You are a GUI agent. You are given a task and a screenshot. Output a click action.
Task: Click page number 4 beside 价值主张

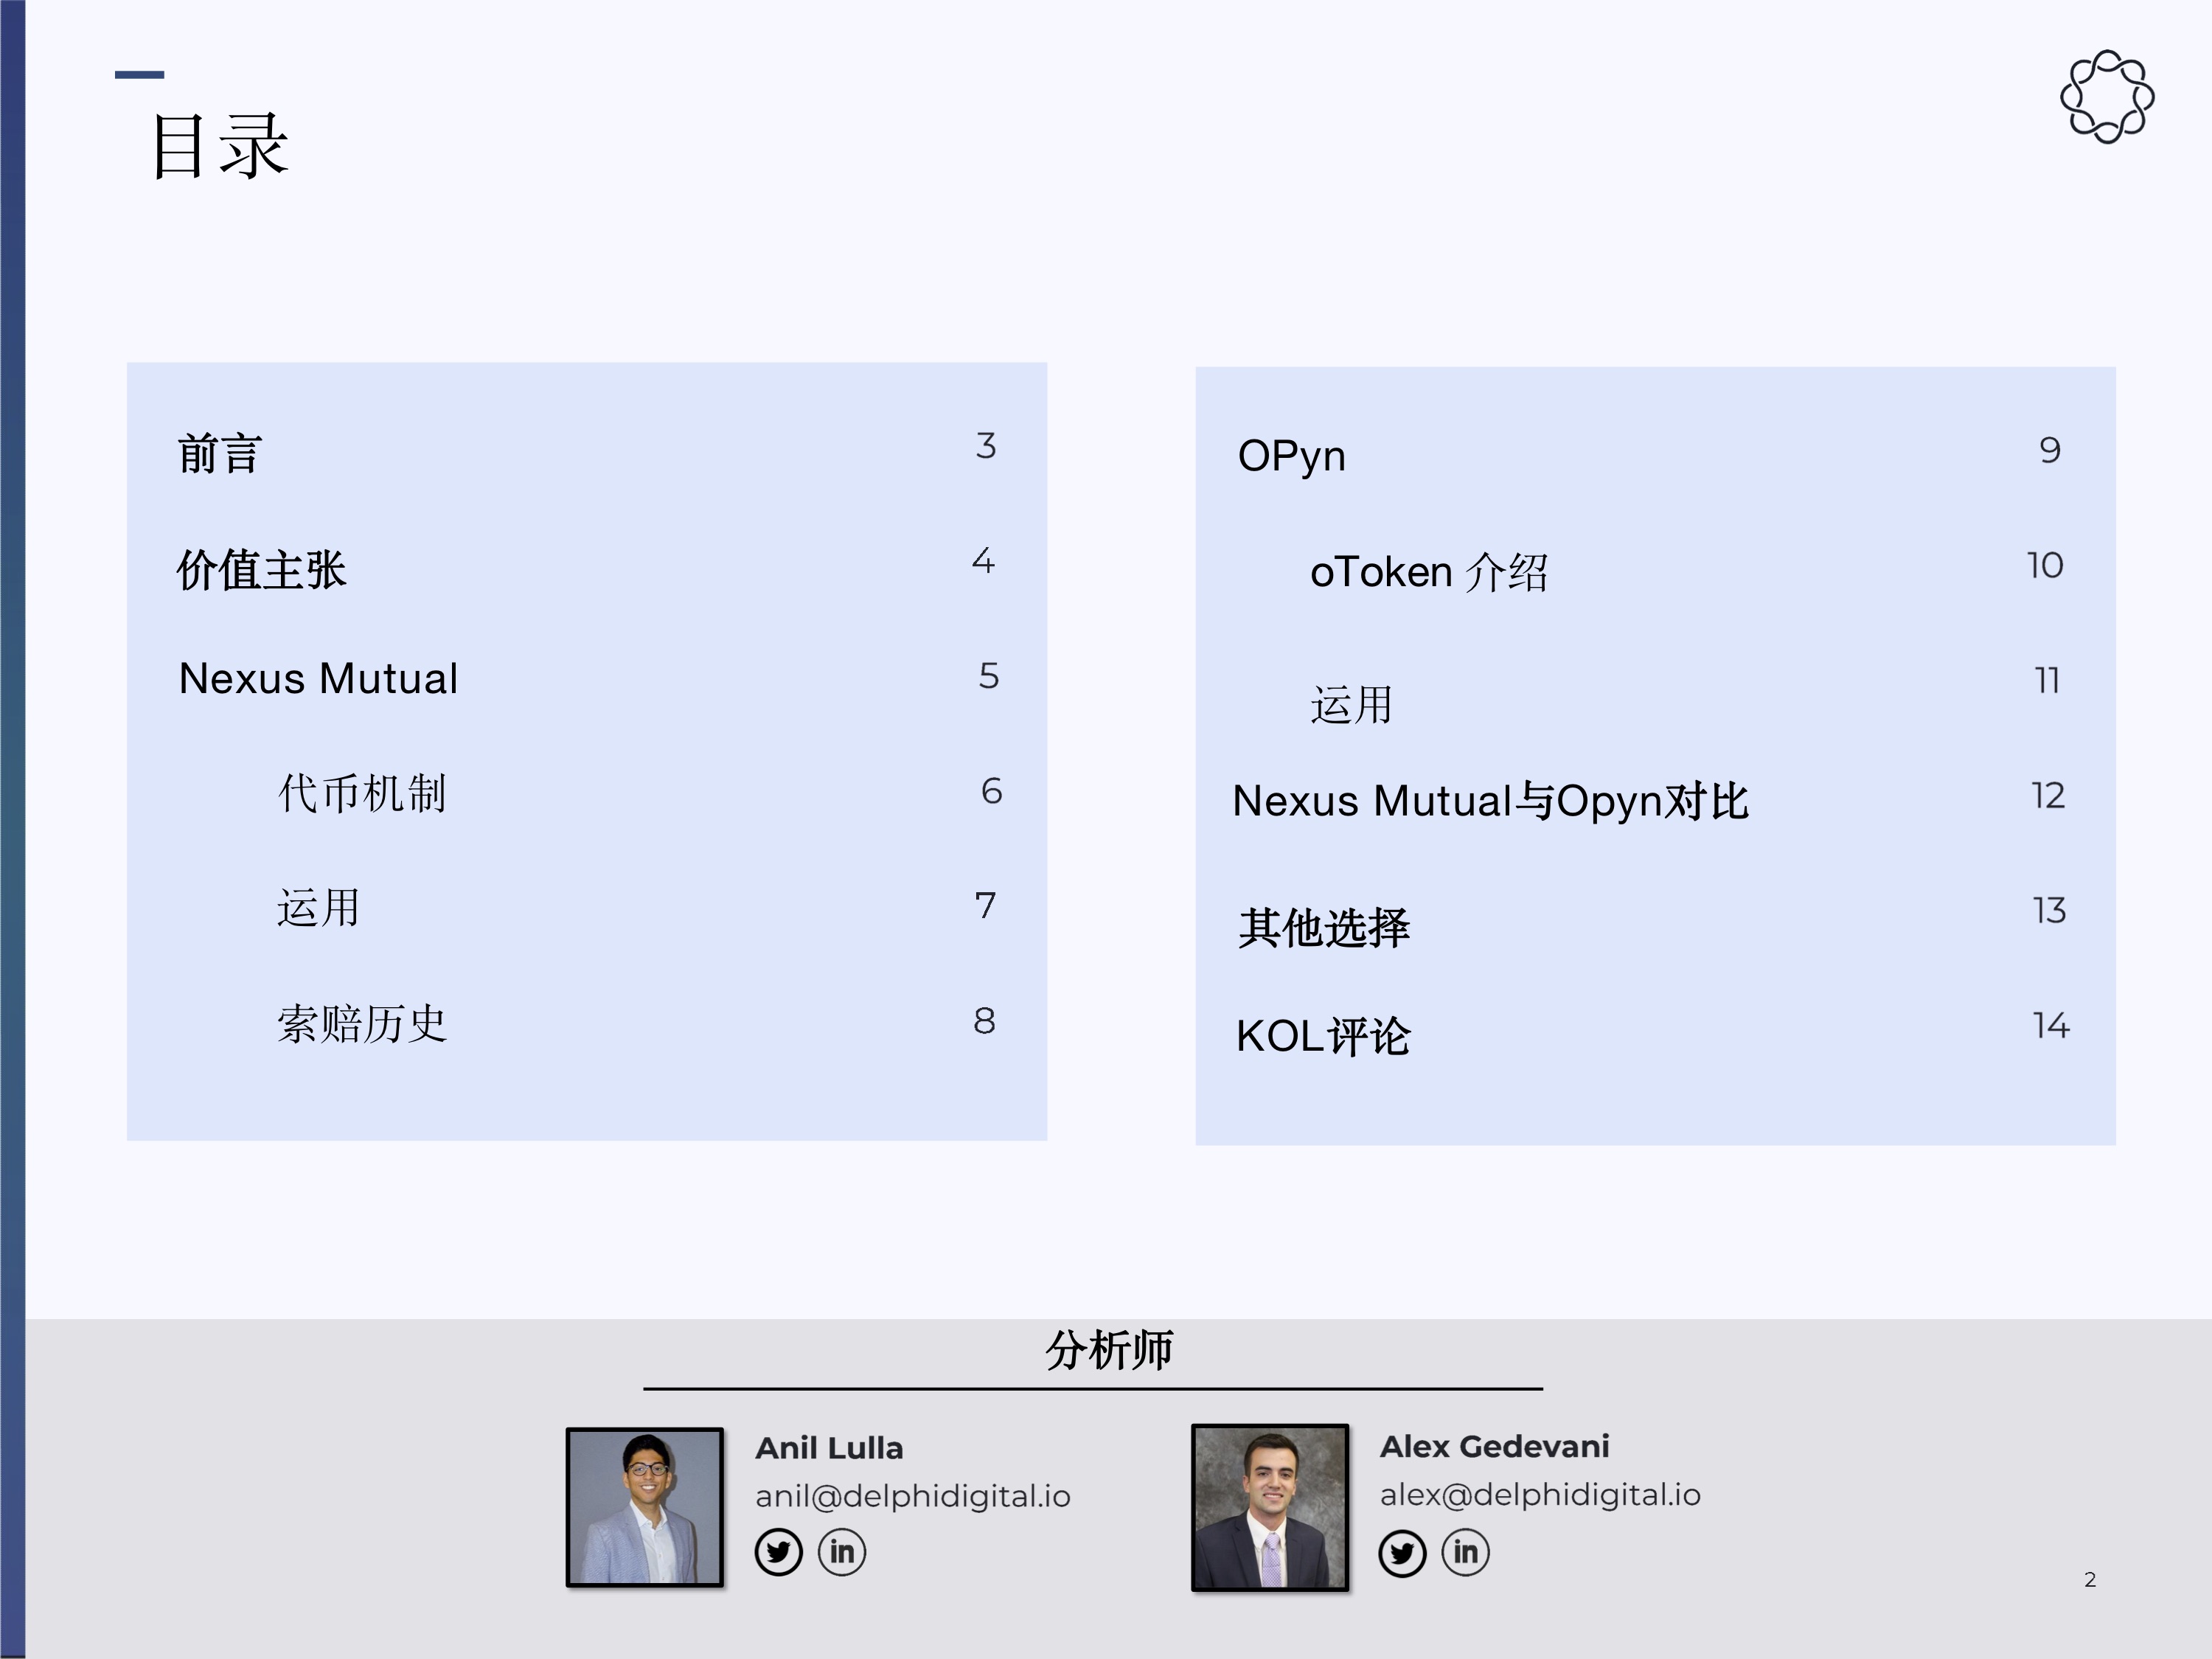[x=984, y=561]
